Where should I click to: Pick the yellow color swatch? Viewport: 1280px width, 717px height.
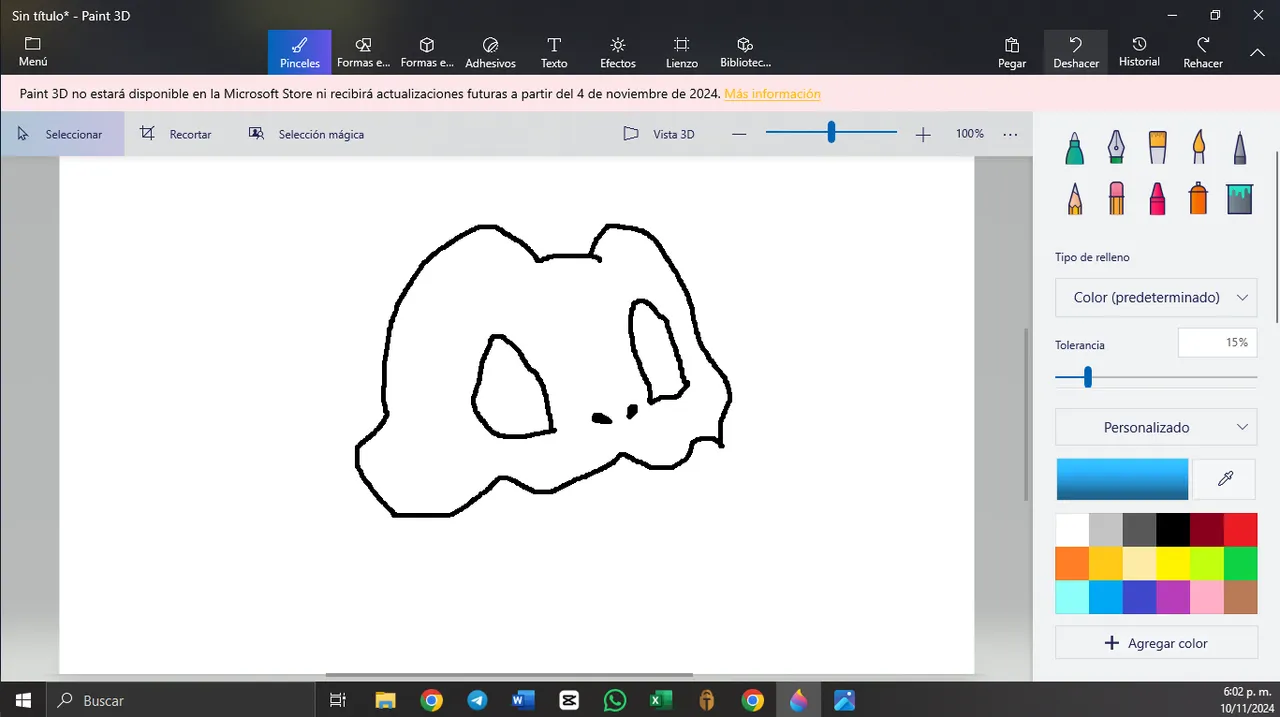pos(1173,563)
